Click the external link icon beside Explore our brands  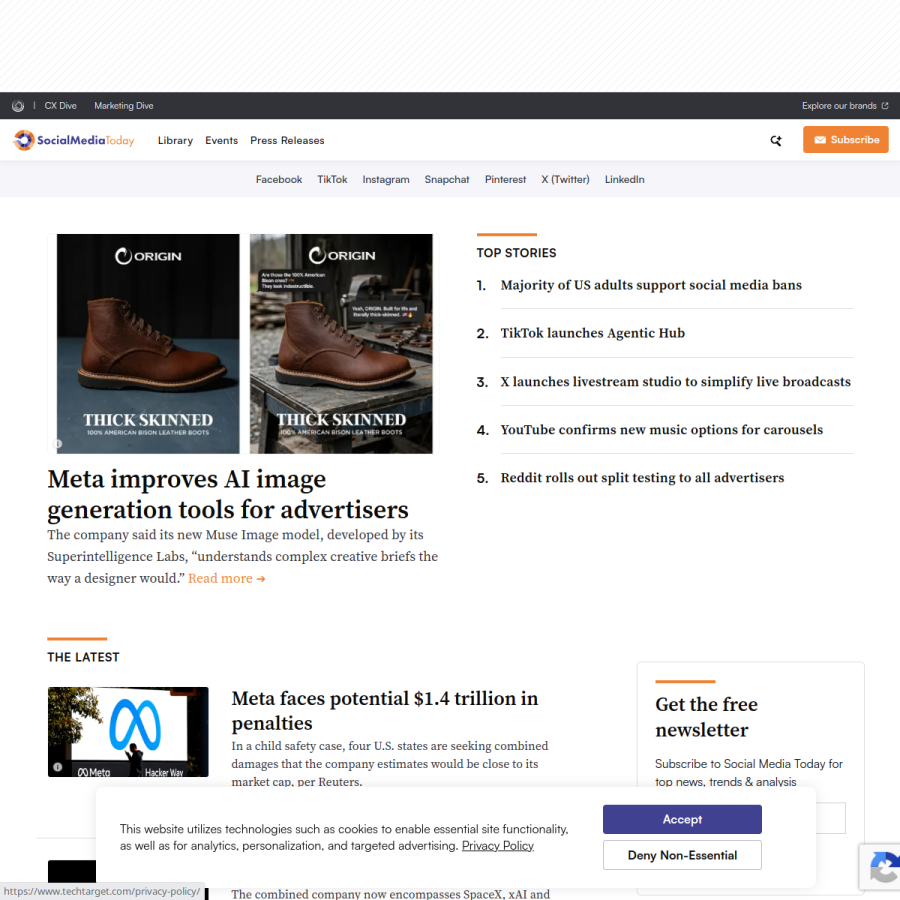[x=885, y=106]
